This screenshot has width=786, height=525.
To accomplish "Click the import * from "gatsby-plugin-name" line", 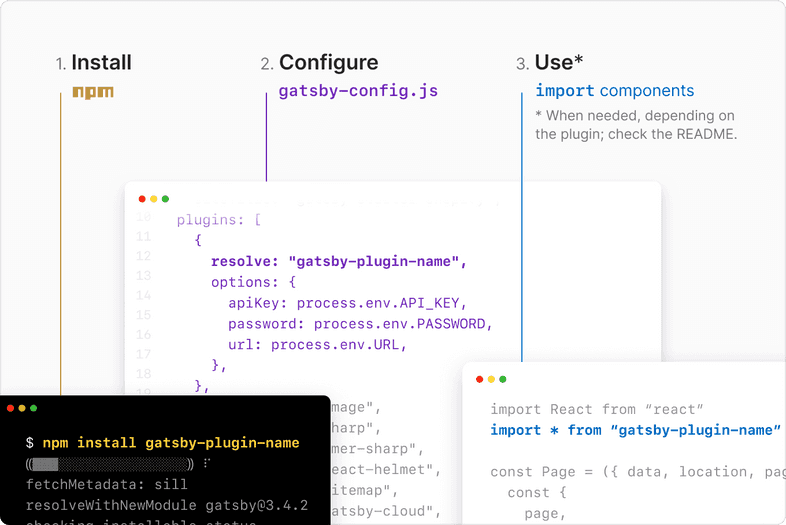I will pyautogui.click(x=634, y=430).
